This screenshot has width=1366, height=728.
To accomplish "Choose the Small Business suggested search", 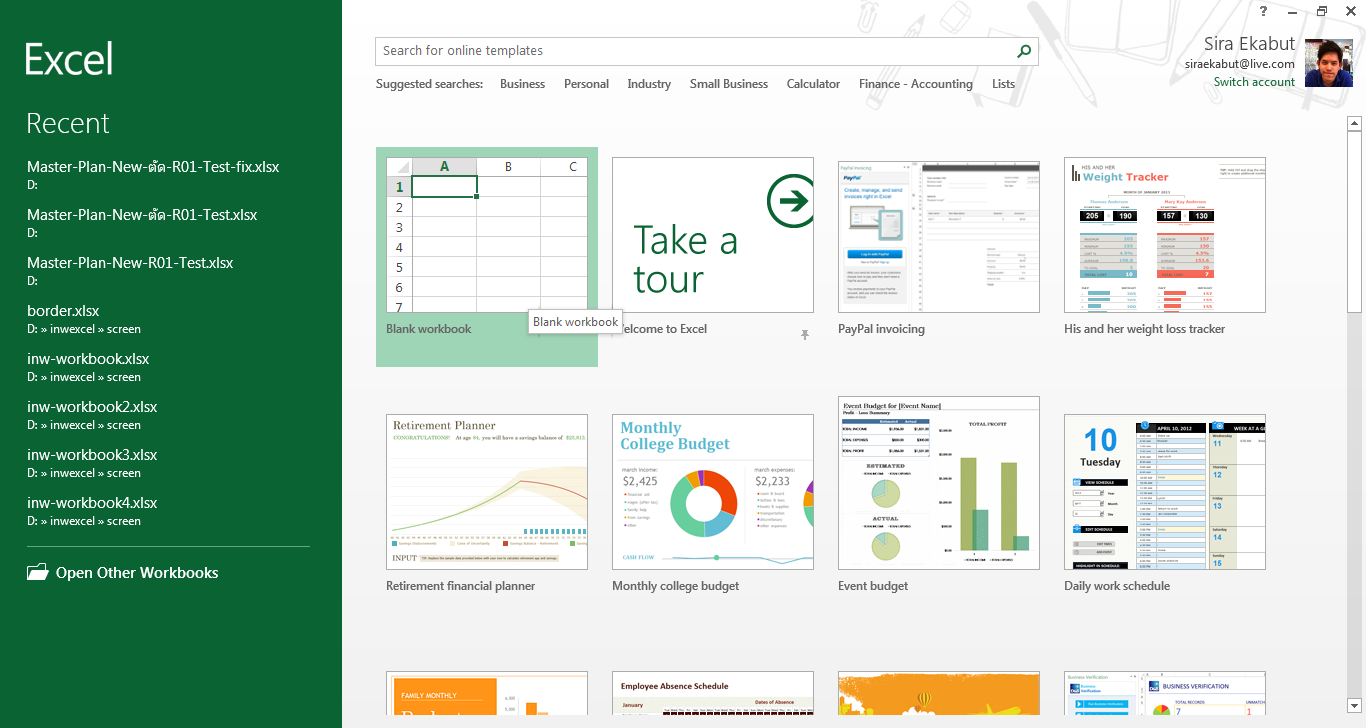I will click(x=729, y=84).
